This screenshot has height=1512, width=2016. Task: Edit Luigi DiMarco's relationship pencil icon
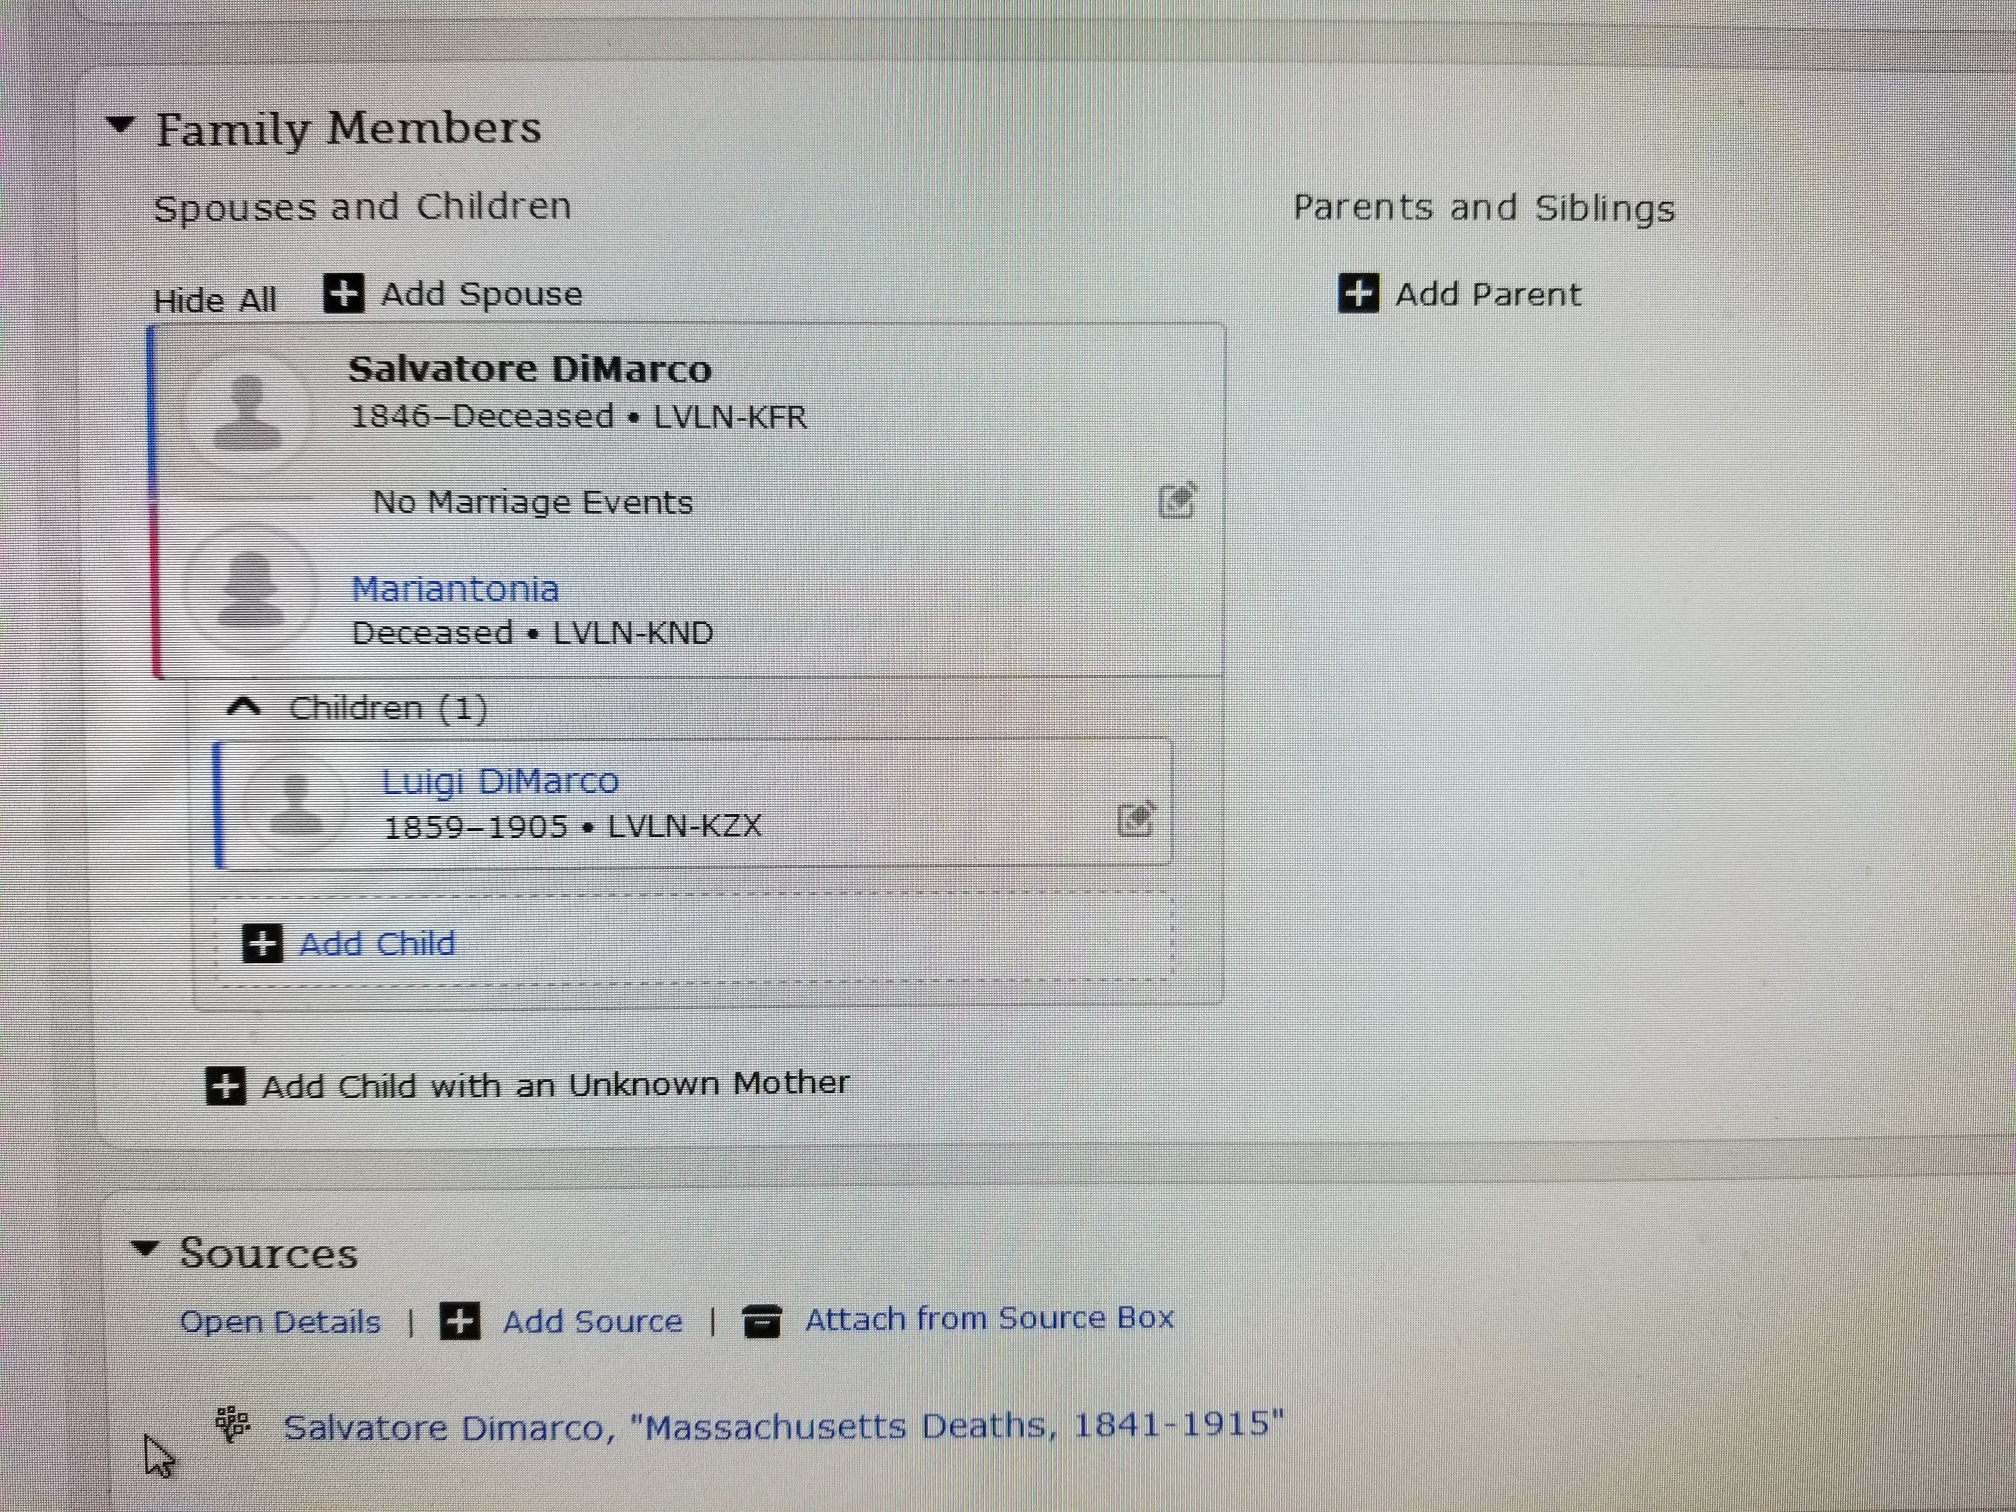coord(1136,819)
